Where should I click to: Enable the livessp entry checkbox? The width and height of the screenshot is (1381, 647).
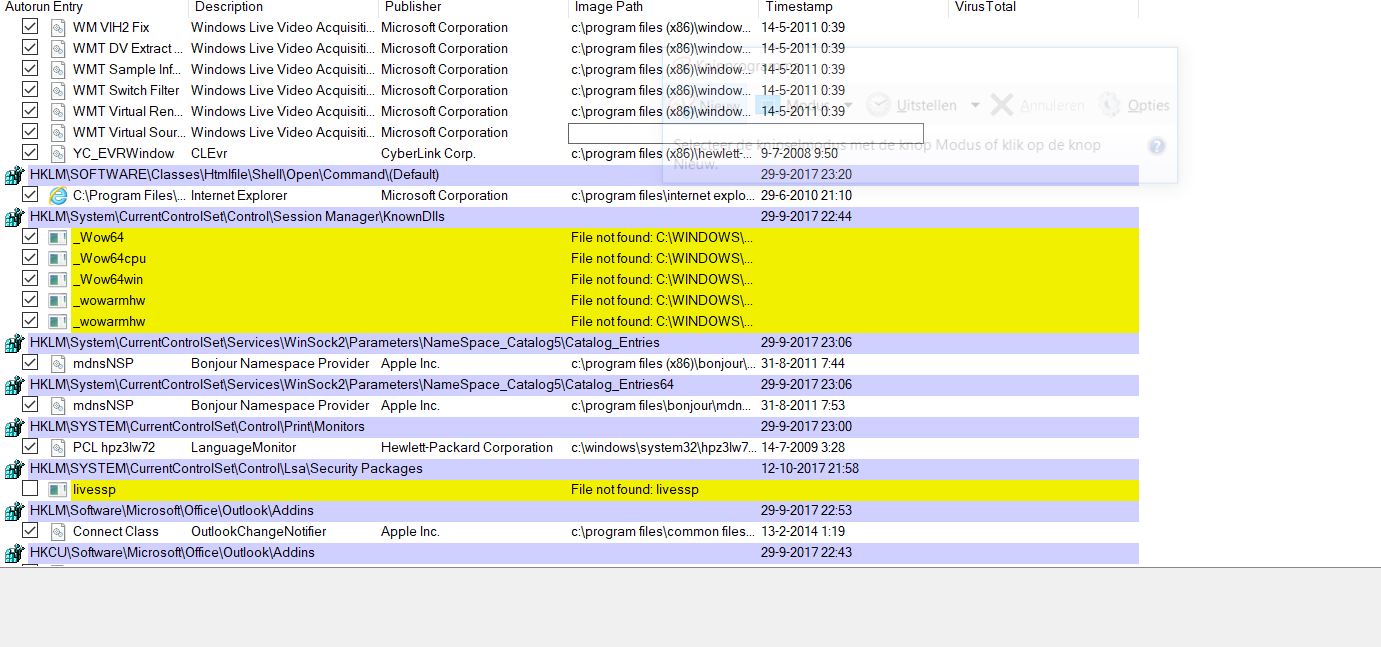pyautogui.click(x=30, y=488)
